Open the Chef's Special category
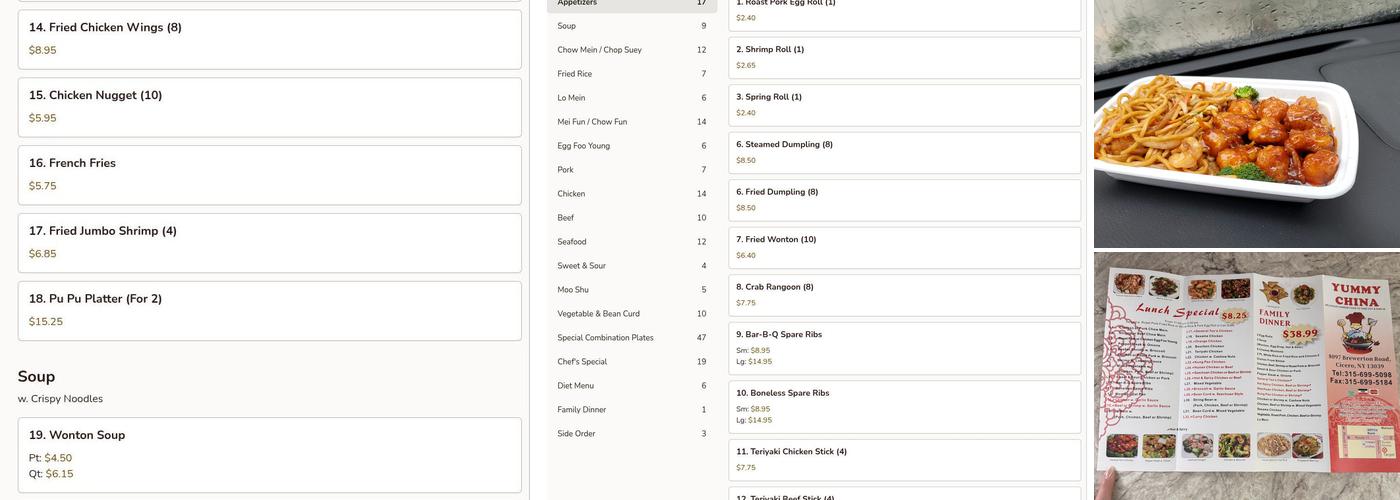This screenshot has width=1400, height=500. 631,362
